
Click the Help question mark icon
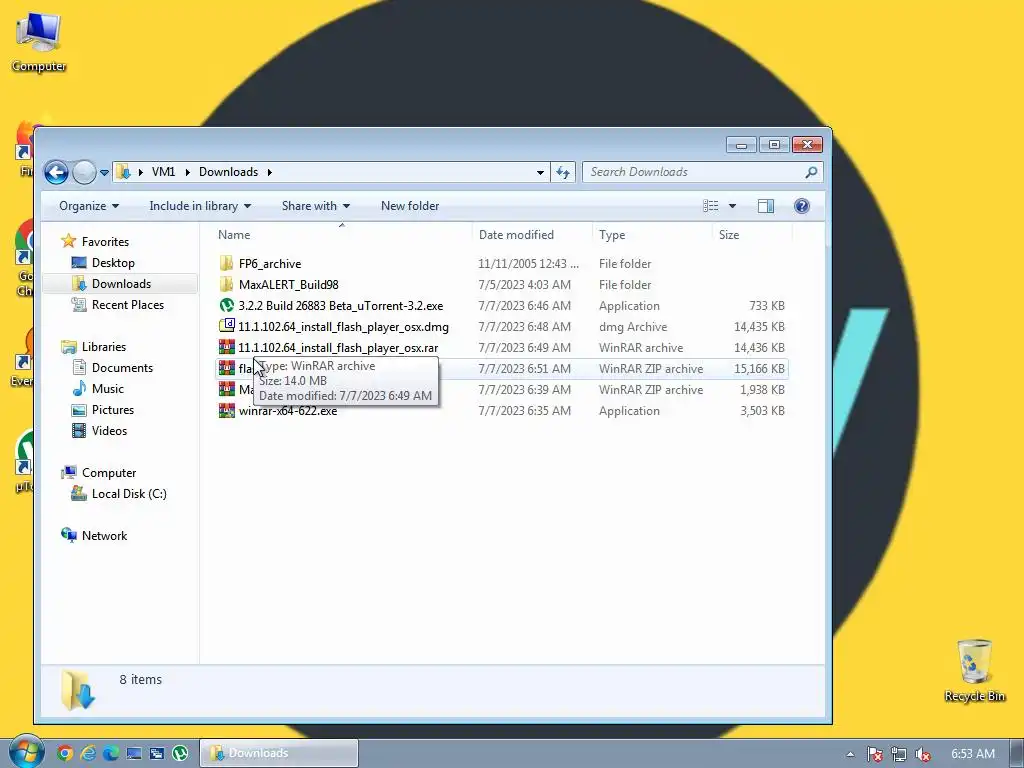(x=801, y=206)
